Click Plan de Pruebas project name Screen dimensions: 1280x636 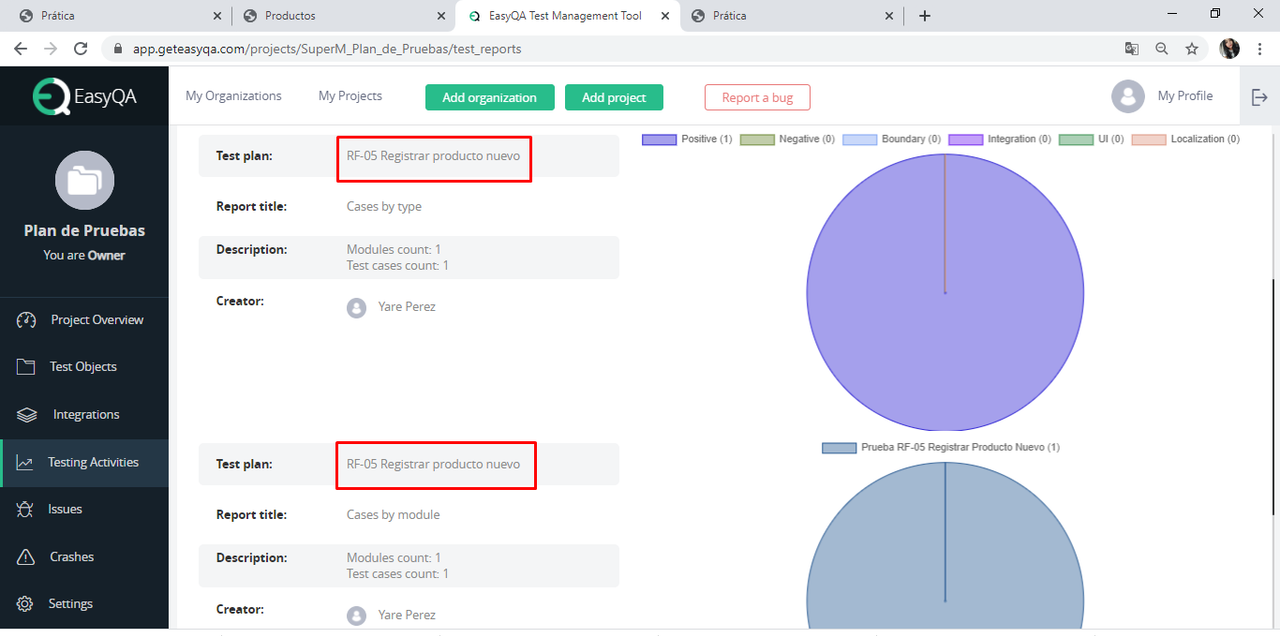pos(84,231)
